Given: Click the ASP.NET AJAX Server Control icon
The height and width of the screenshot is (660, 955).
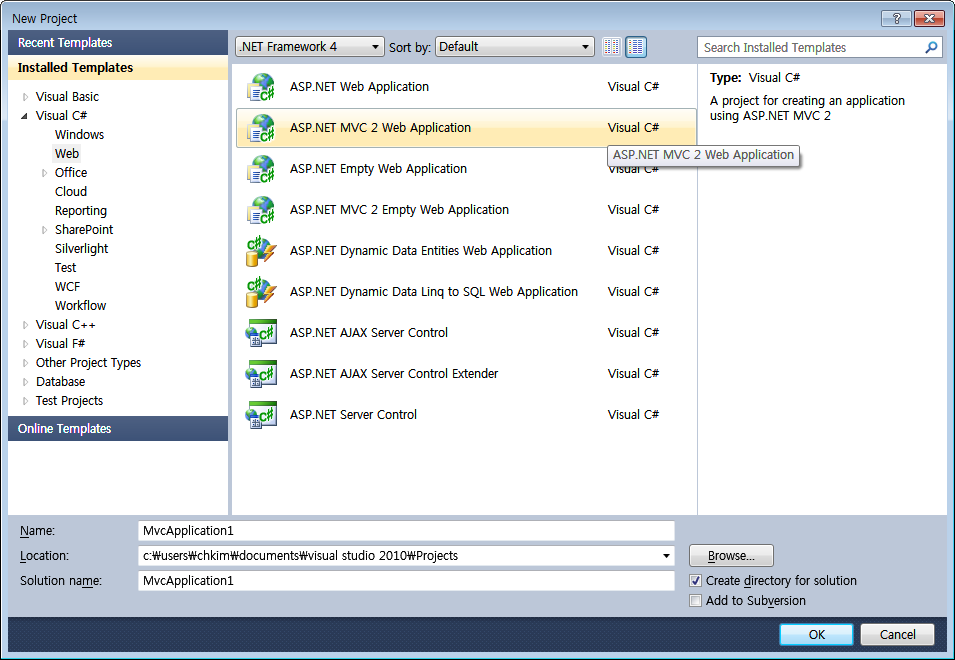Looking at the screenshot, I should coord(261,333).
